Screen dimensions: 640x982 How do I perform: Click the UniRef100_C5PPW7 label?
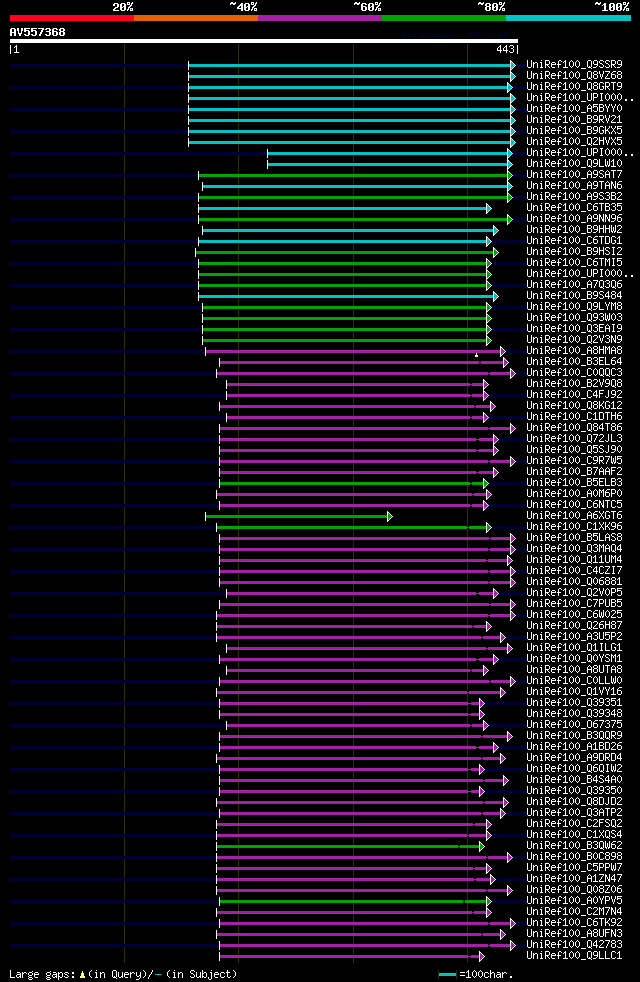[x=574, y=868]
